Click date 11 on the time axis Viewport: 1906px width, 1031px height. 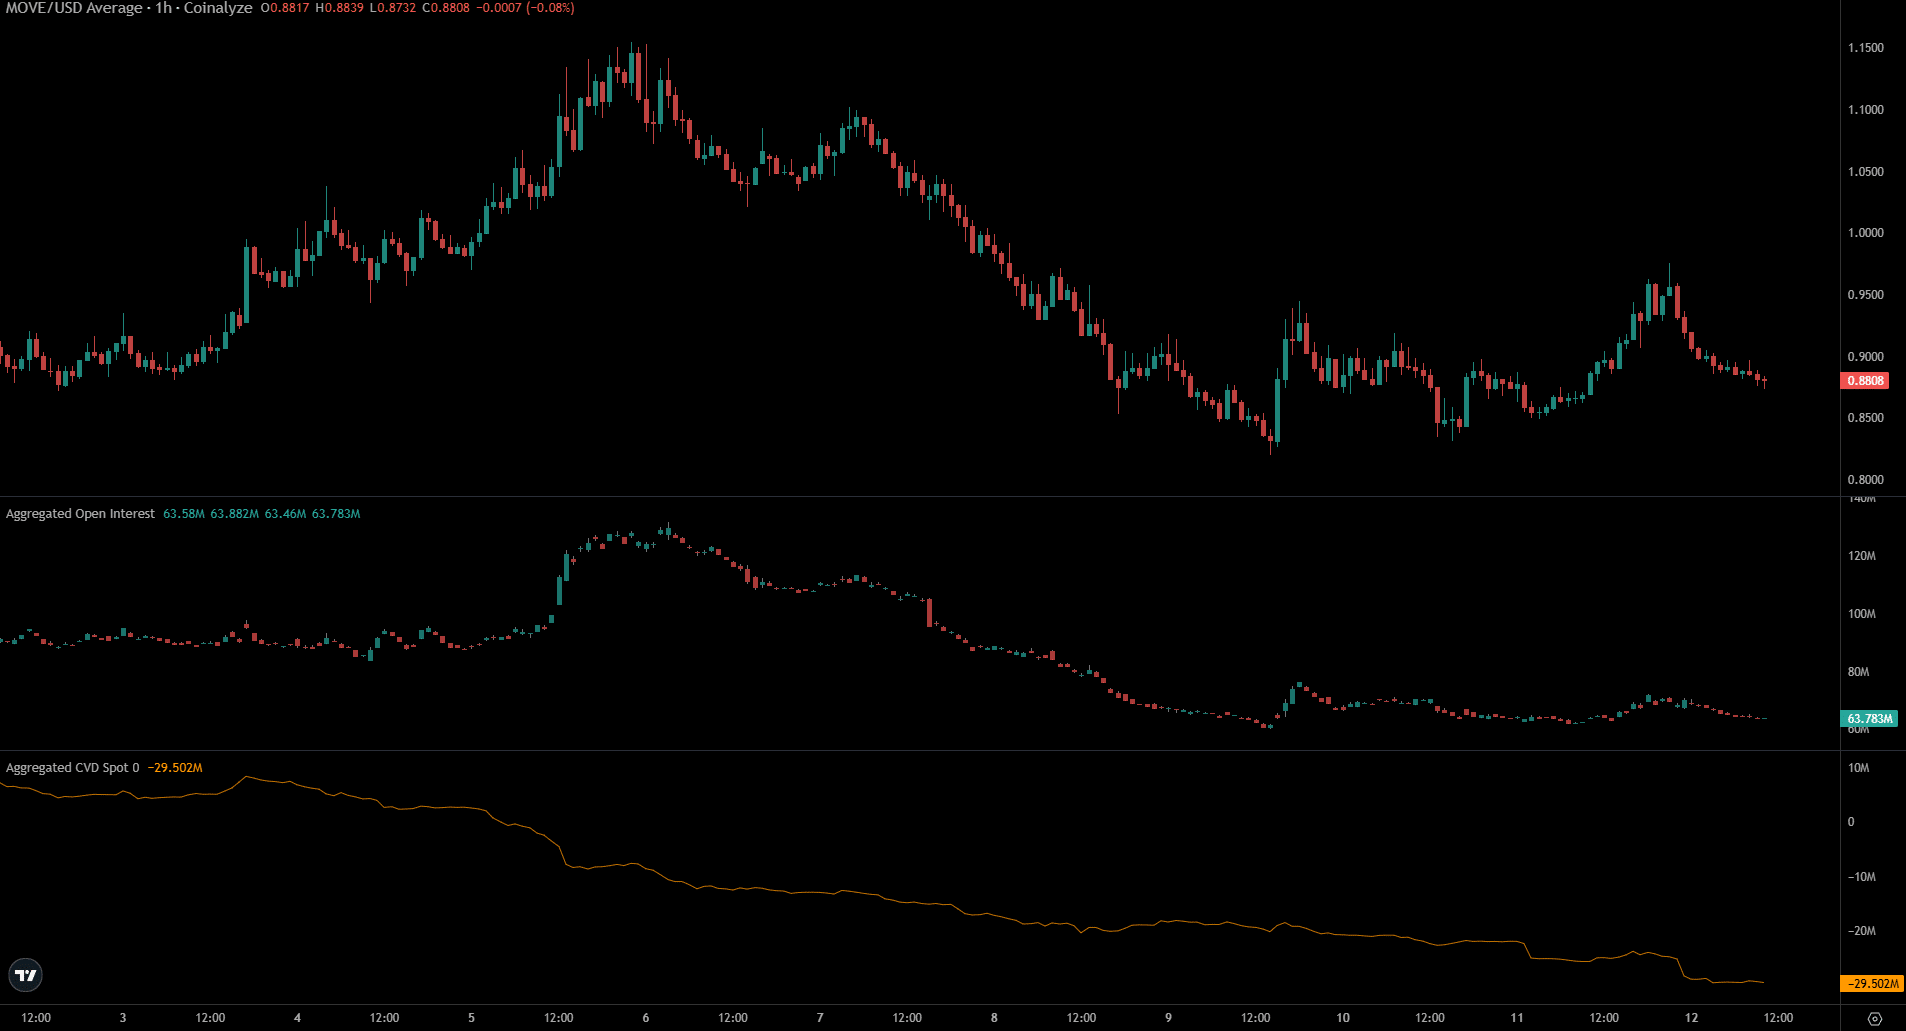(x=1517, y=1018)
